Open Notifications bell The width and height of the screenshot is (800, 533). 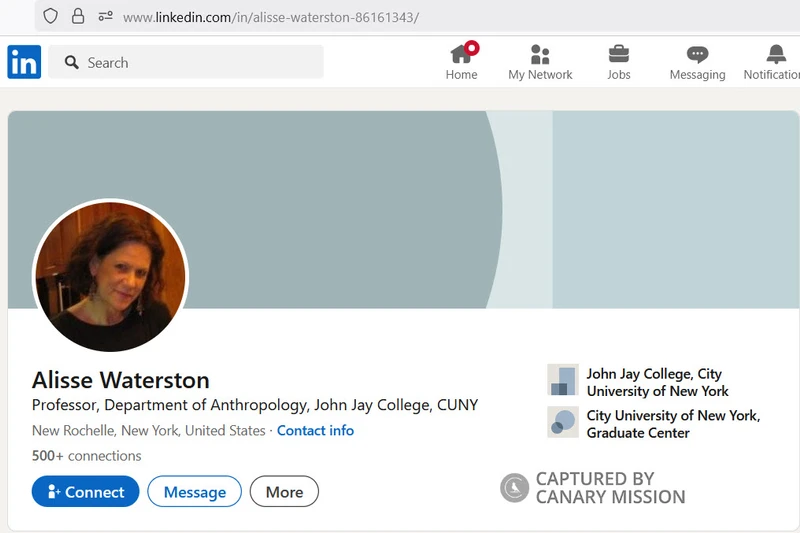point(772,62)
